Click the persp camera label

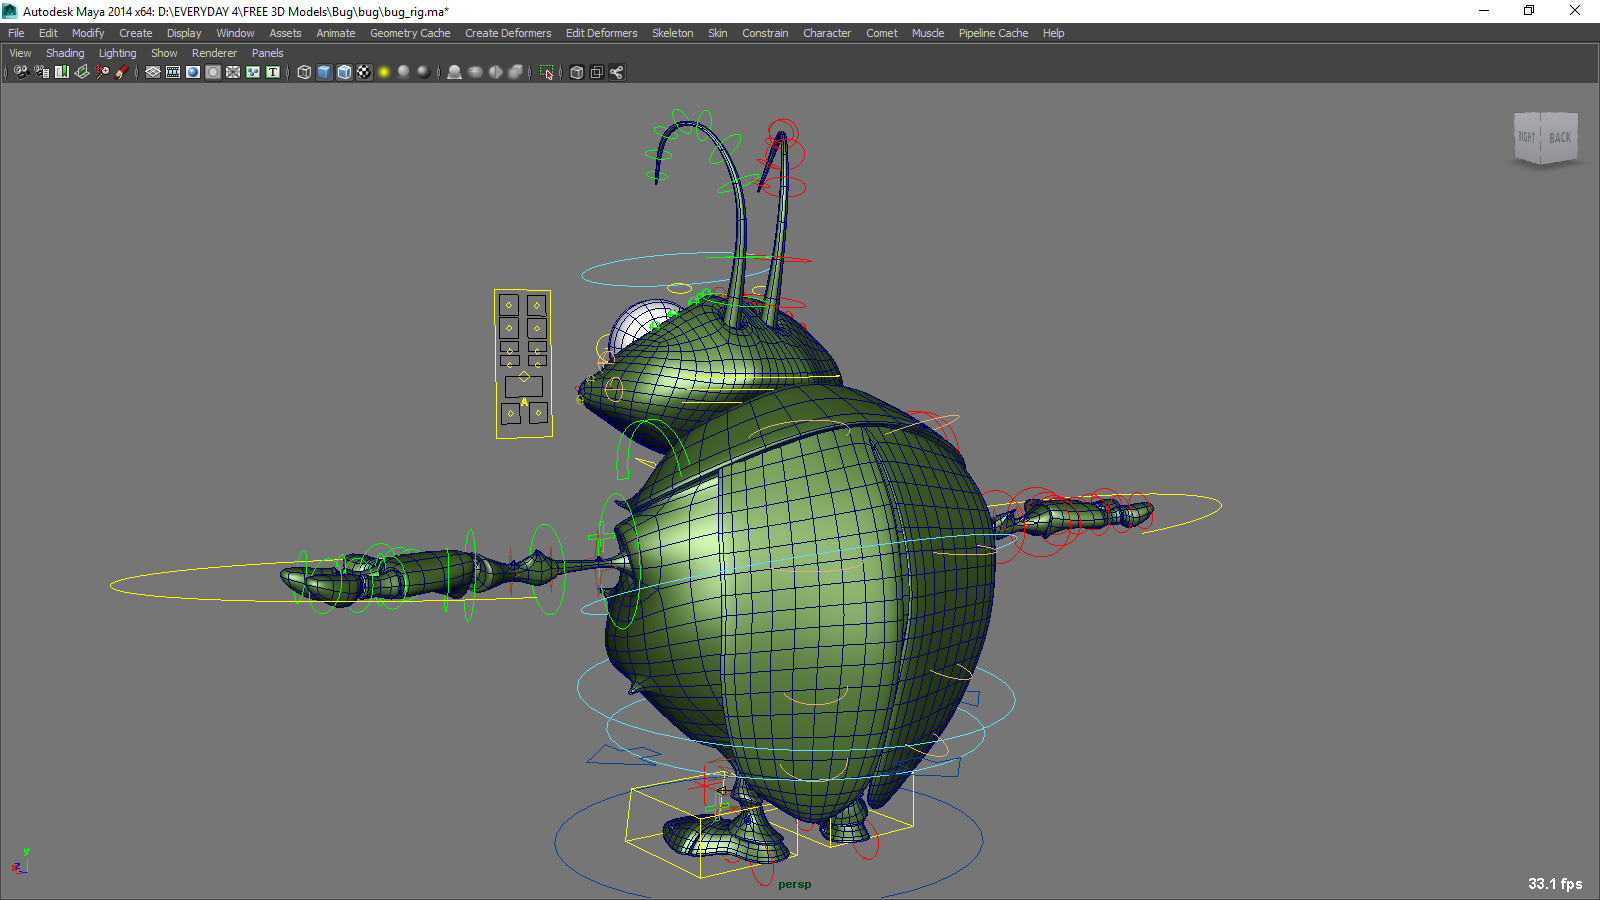pos(793,883)
